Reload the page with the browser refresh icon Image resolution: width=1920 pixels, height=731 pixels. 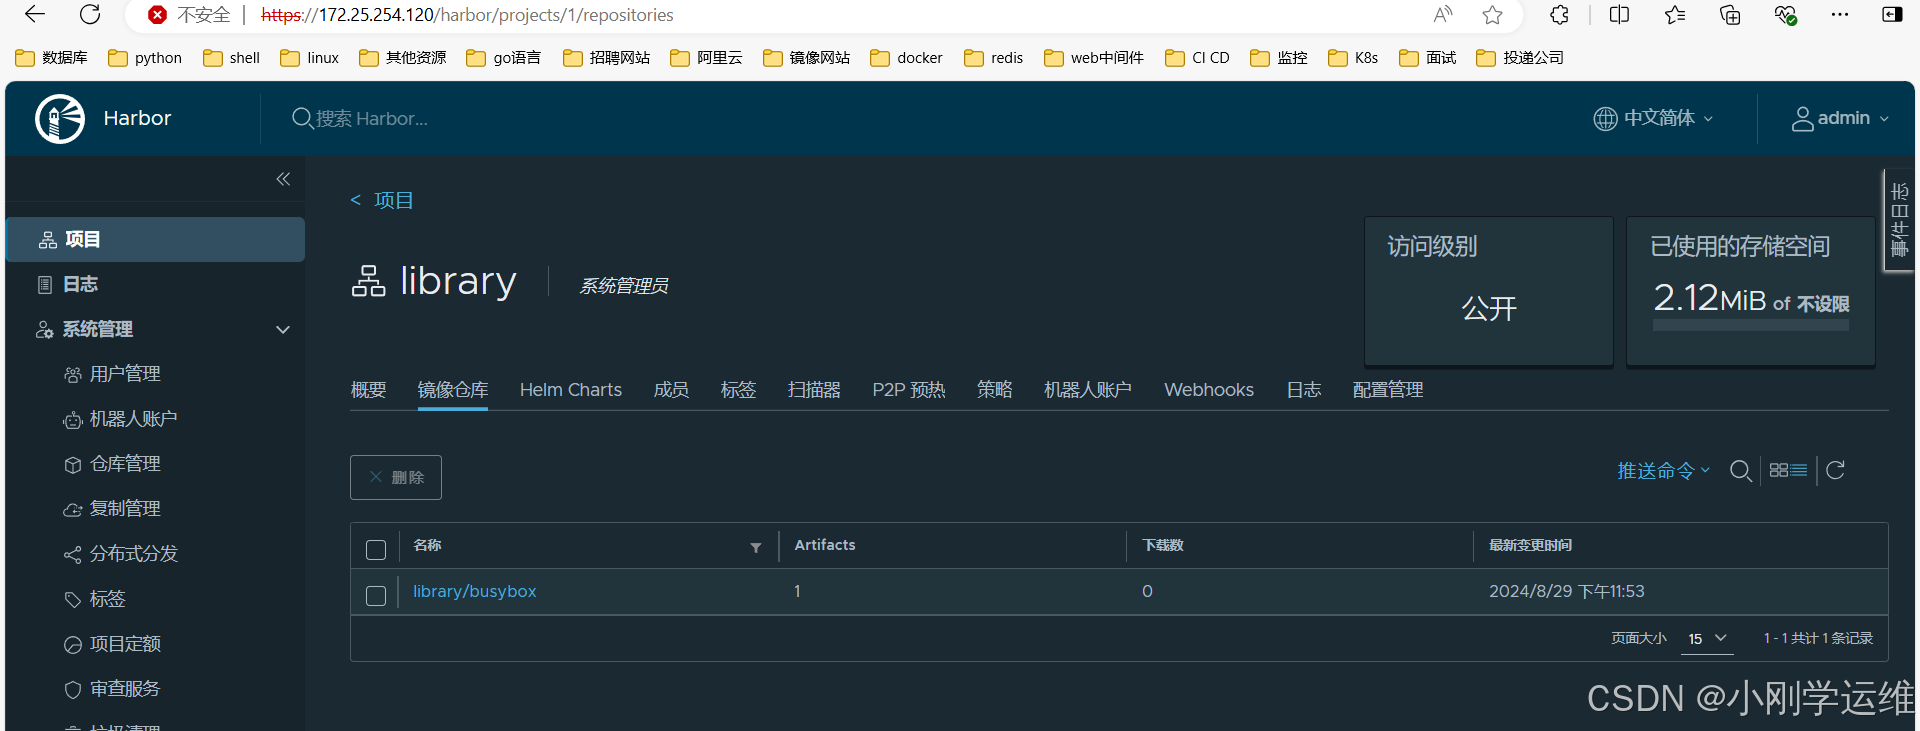coord(90,14)
